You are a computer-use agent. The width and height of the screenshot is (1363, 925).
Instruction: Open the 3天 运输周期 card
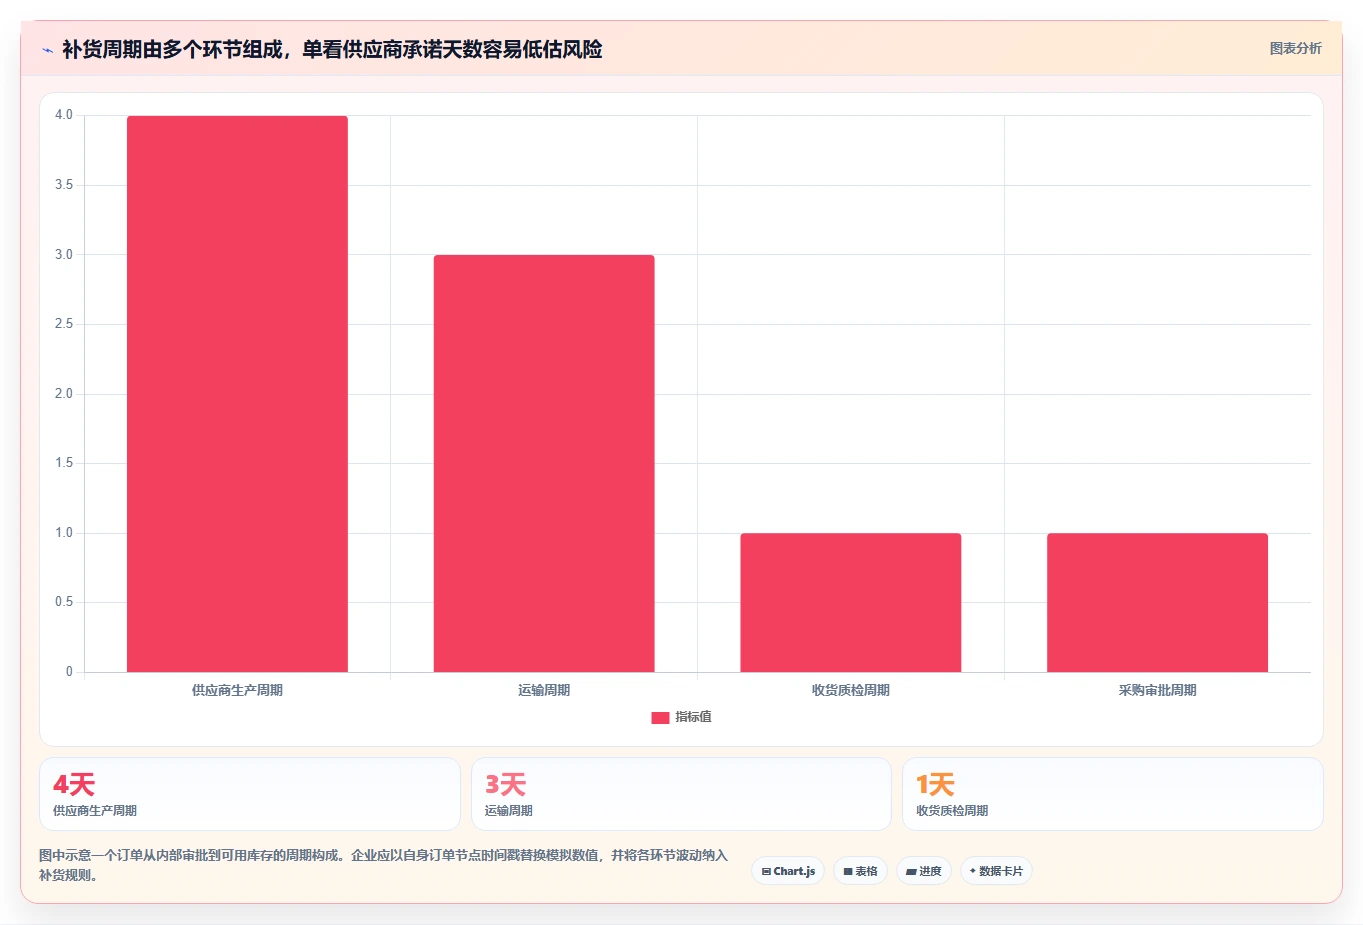681,794
